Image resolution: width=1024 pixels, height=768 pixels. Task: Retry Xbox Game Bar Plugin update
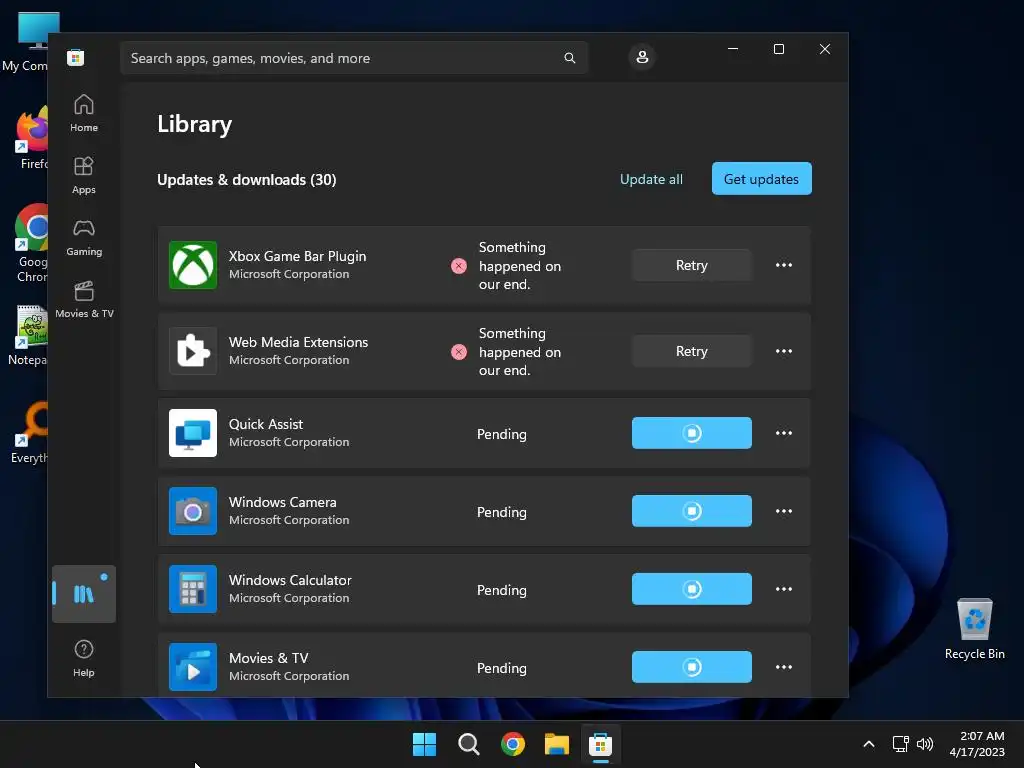pos(692,265)
